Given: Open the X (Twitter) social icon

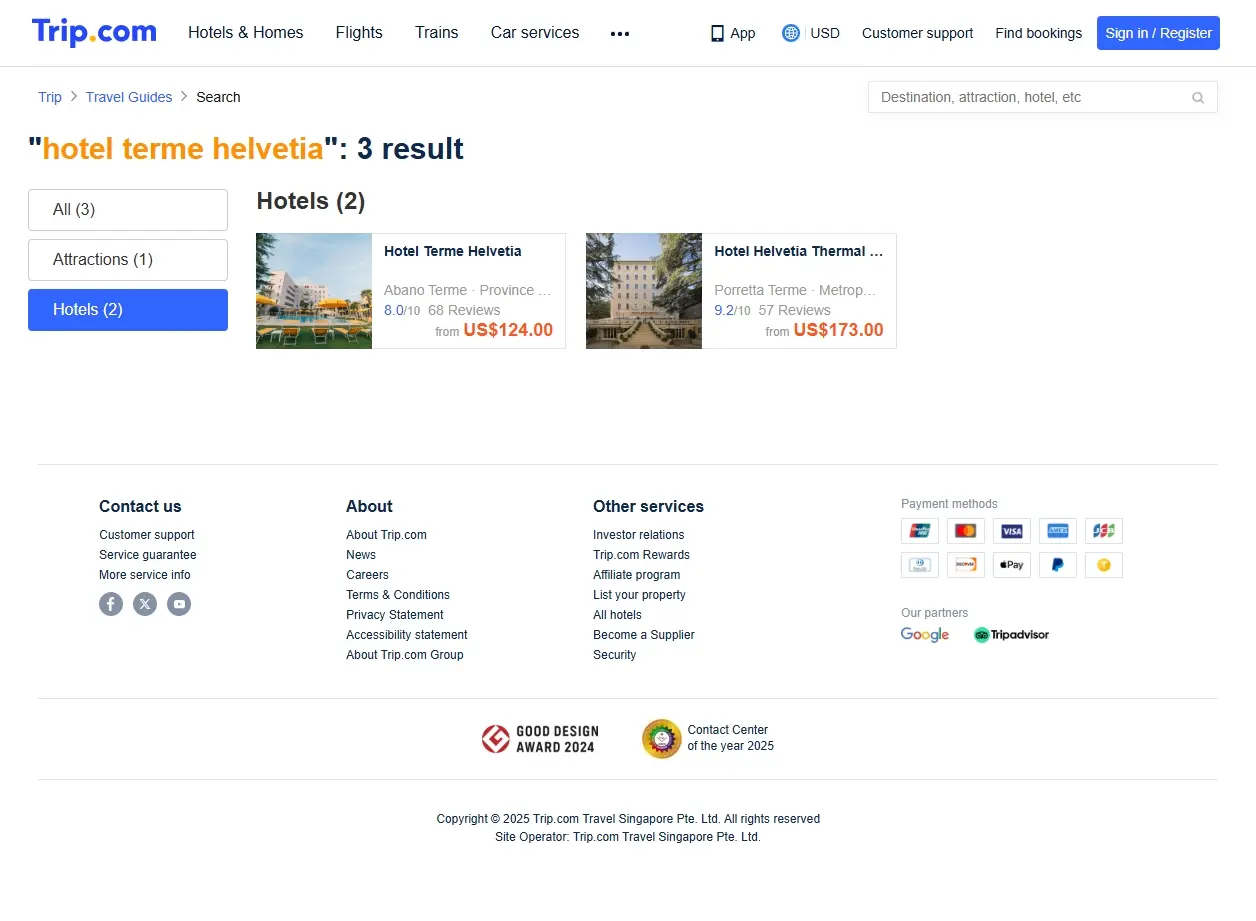Looking at the screenshot, I should tap(145, 604).
